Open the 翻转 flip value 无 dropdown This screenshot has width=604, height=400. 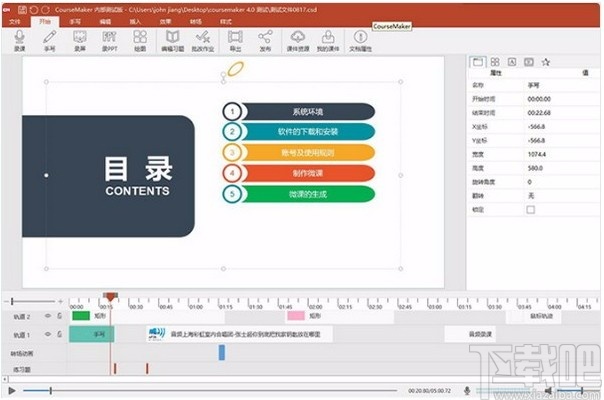point(561,196)
